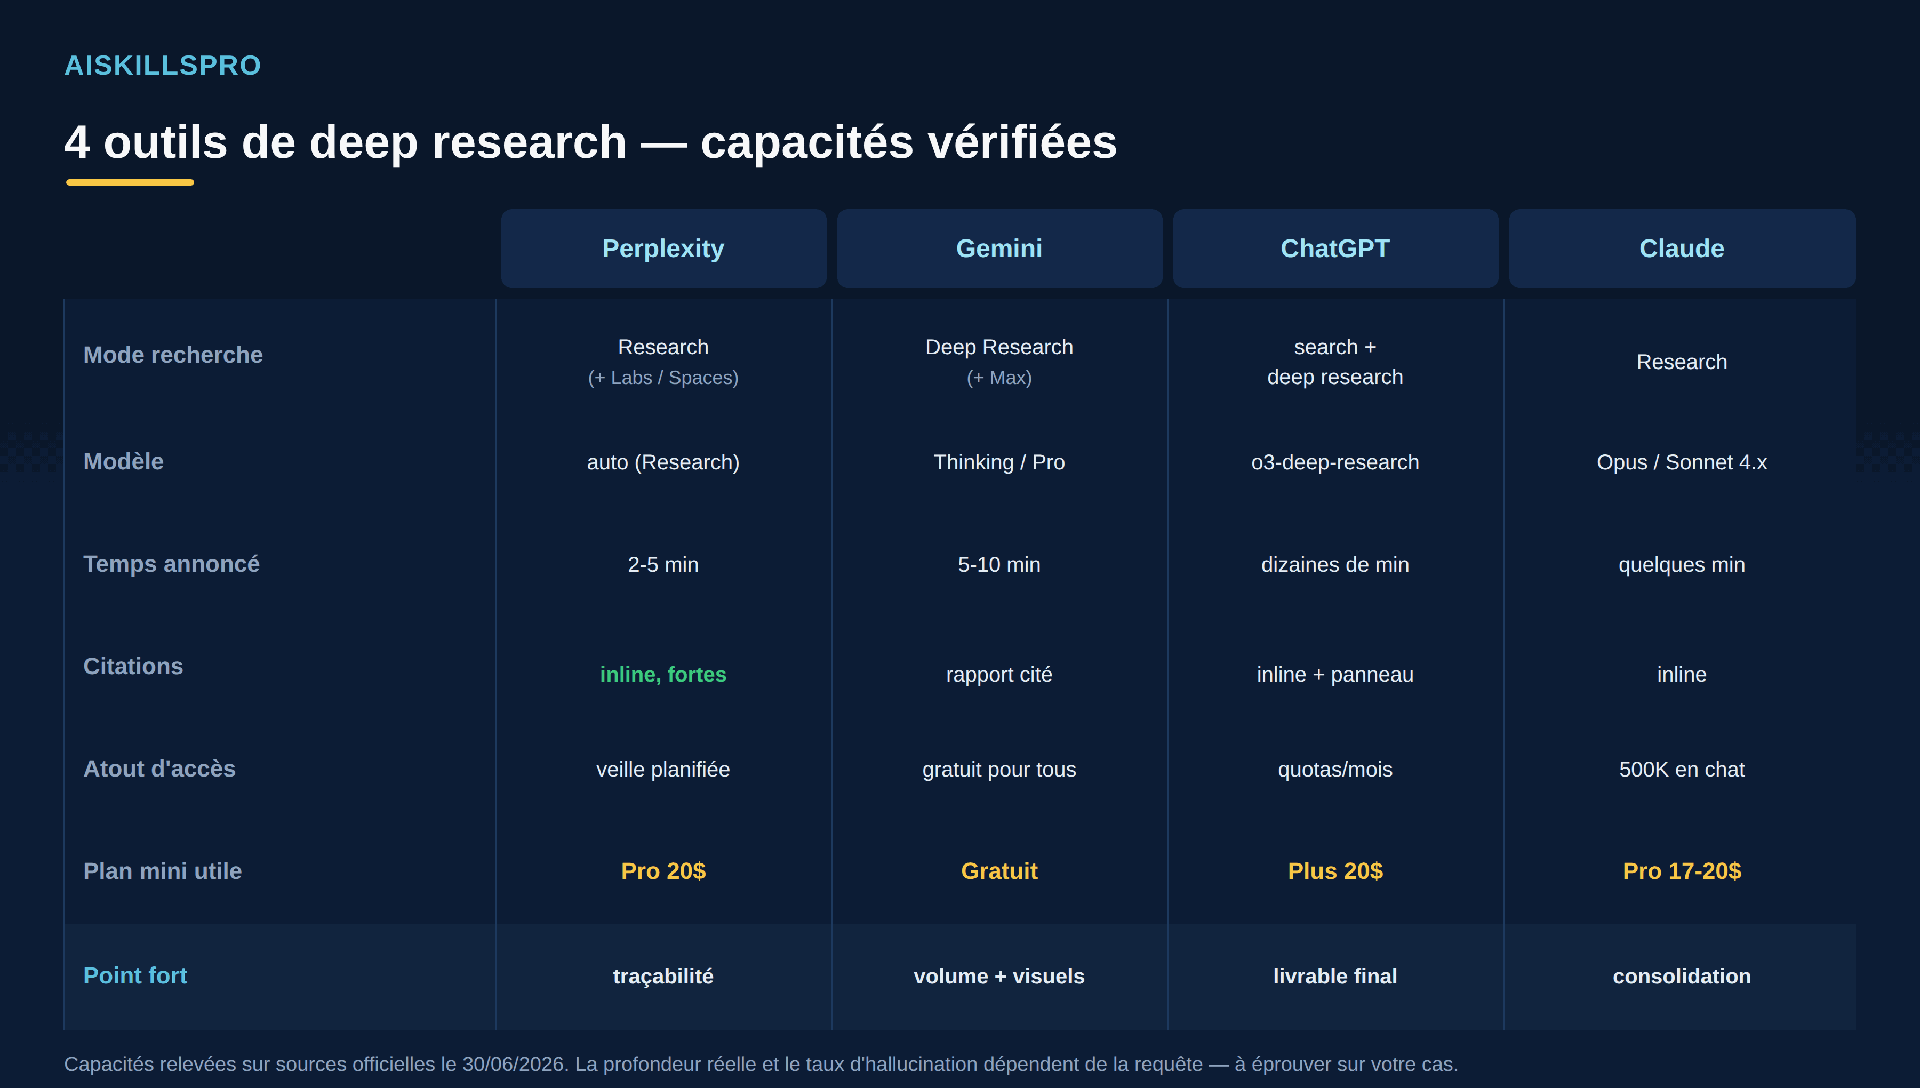Click the 'Atout d'accès' row label
This screenshot has width=1920, height=1088.
(159, 769)
